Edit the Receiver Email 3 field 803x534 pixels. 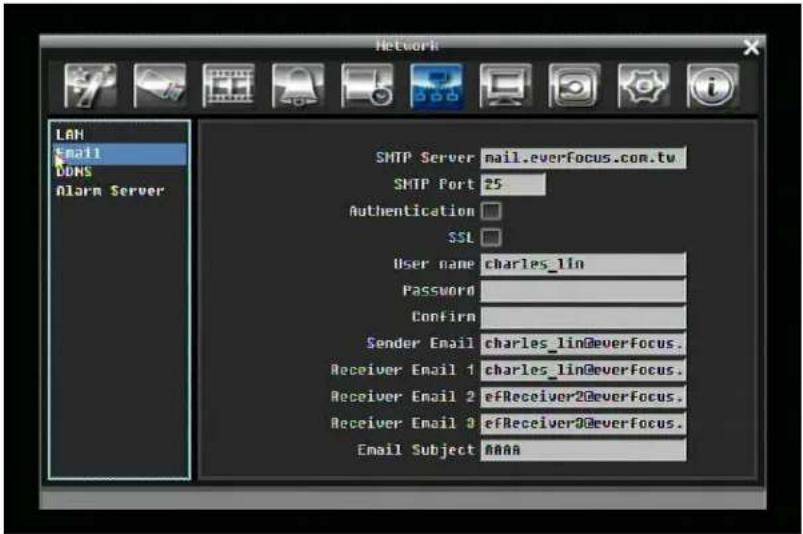[x=583, y=423]
